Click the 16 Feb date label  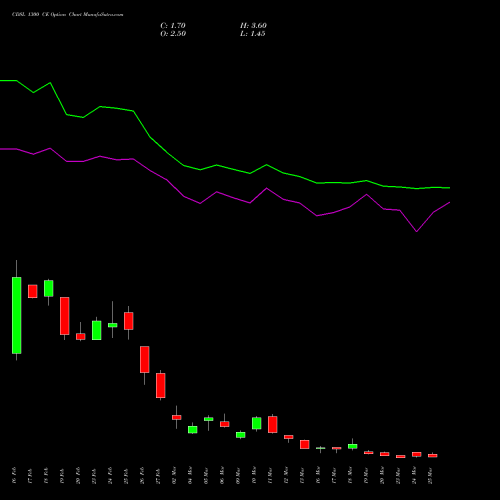pos(14,476)
